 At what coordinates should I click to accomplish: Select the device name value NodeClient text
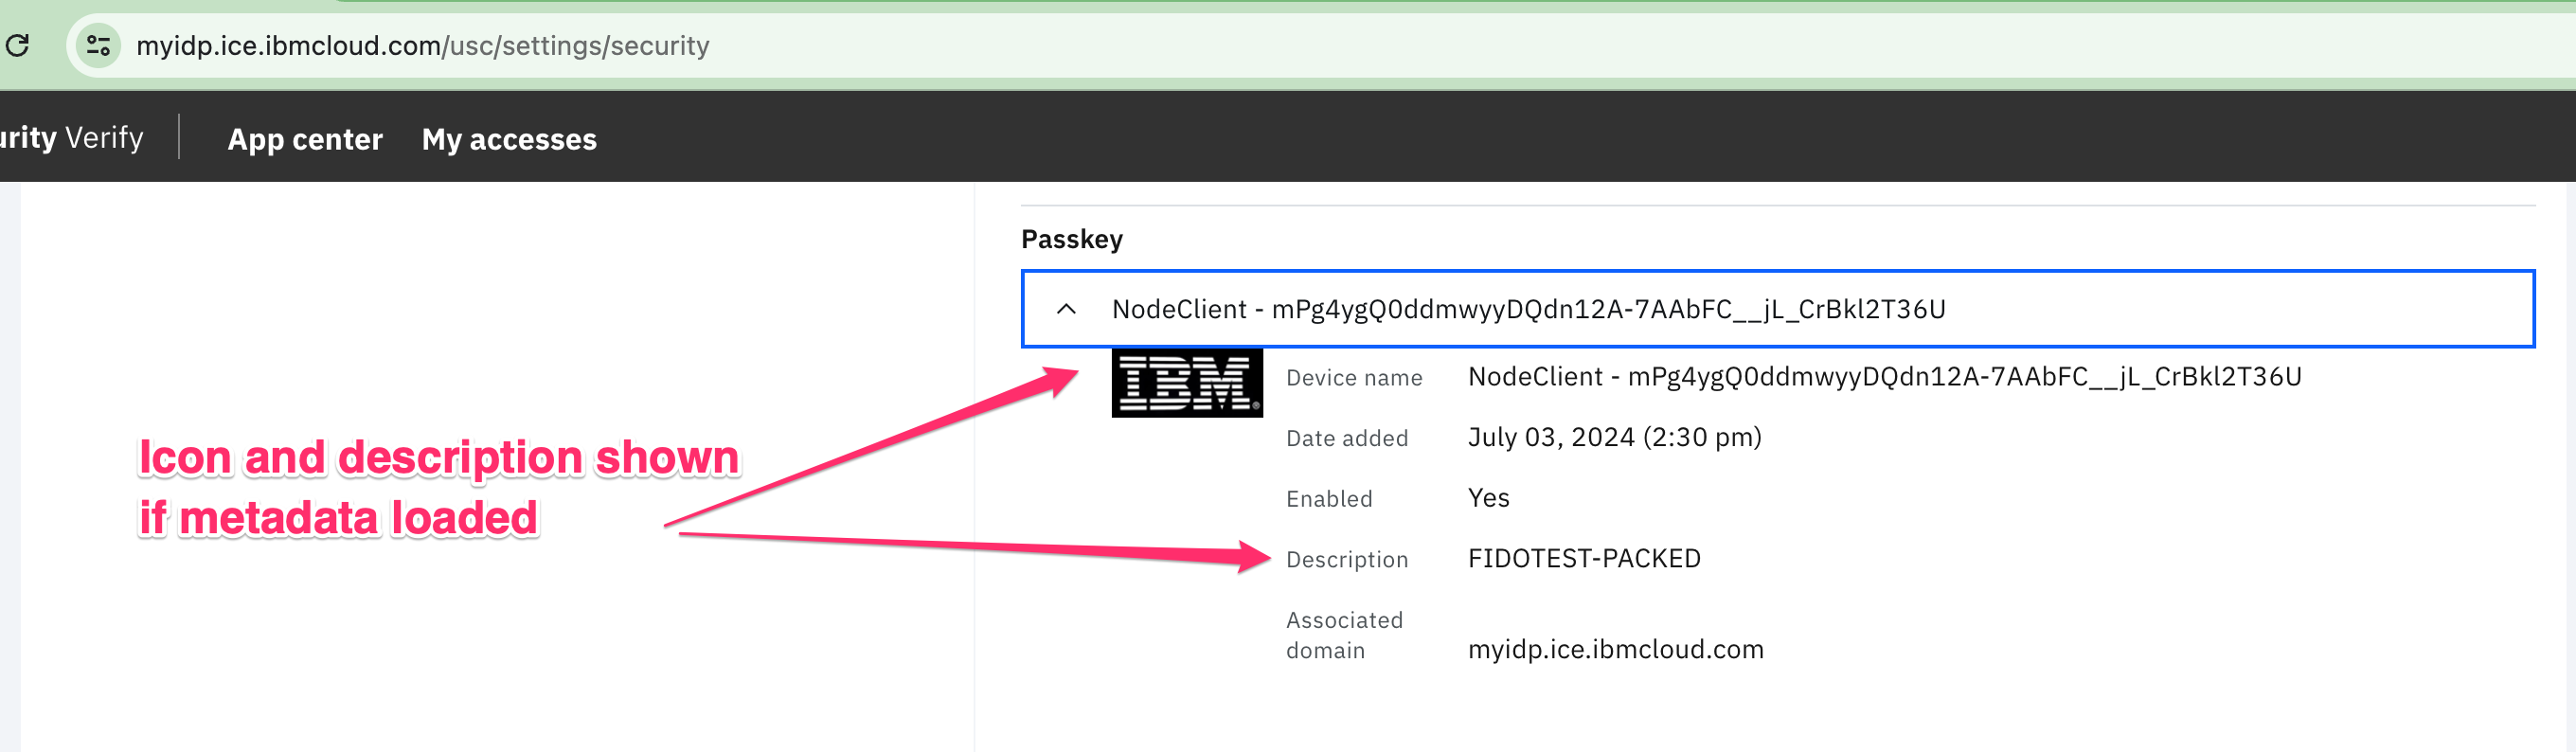1884,377
